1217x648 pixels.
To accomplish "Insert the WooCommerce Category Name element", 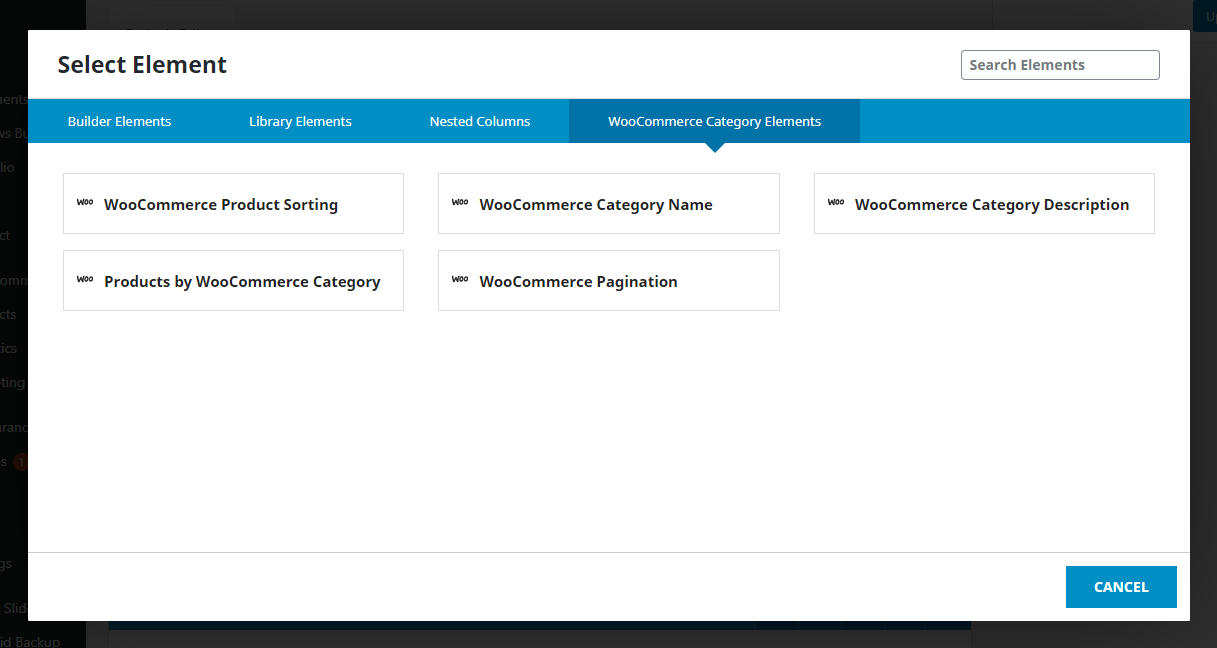I will 608,204.
